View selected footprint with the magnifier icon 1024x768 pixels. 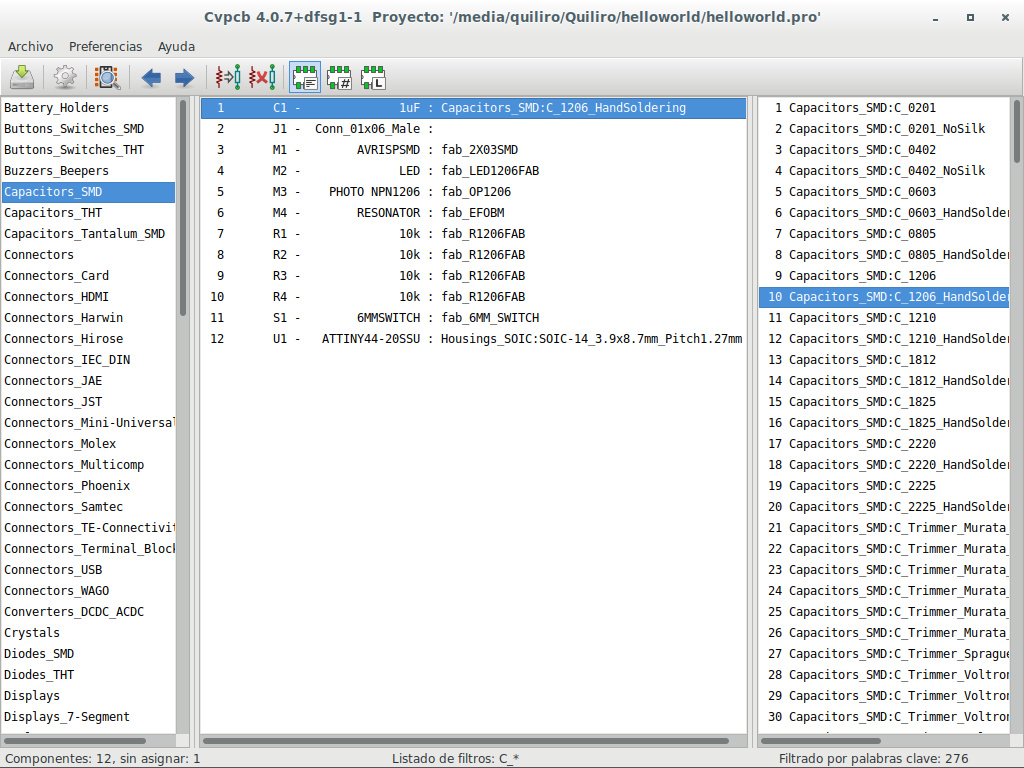point(107,78)
